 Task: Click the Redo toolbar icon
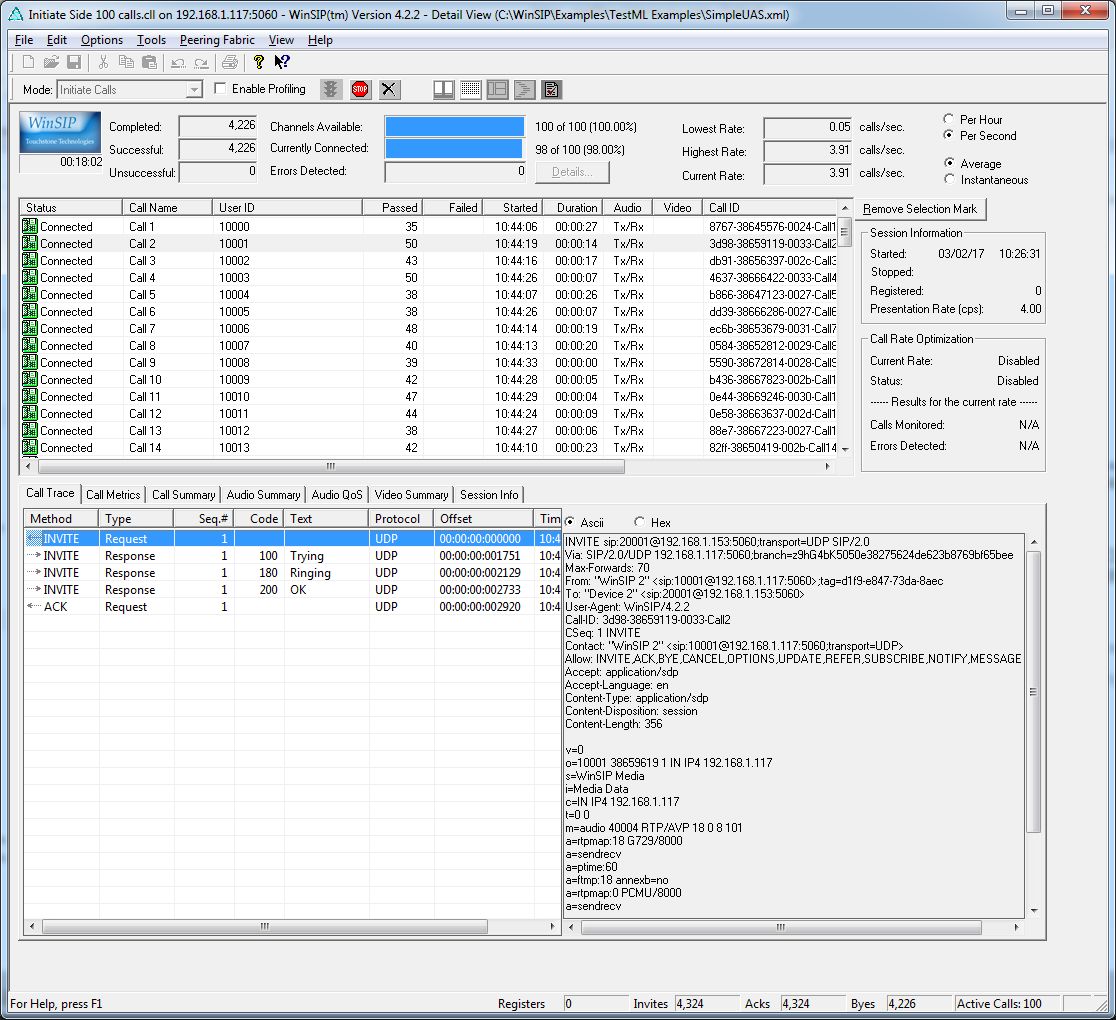tap(201, 63)
